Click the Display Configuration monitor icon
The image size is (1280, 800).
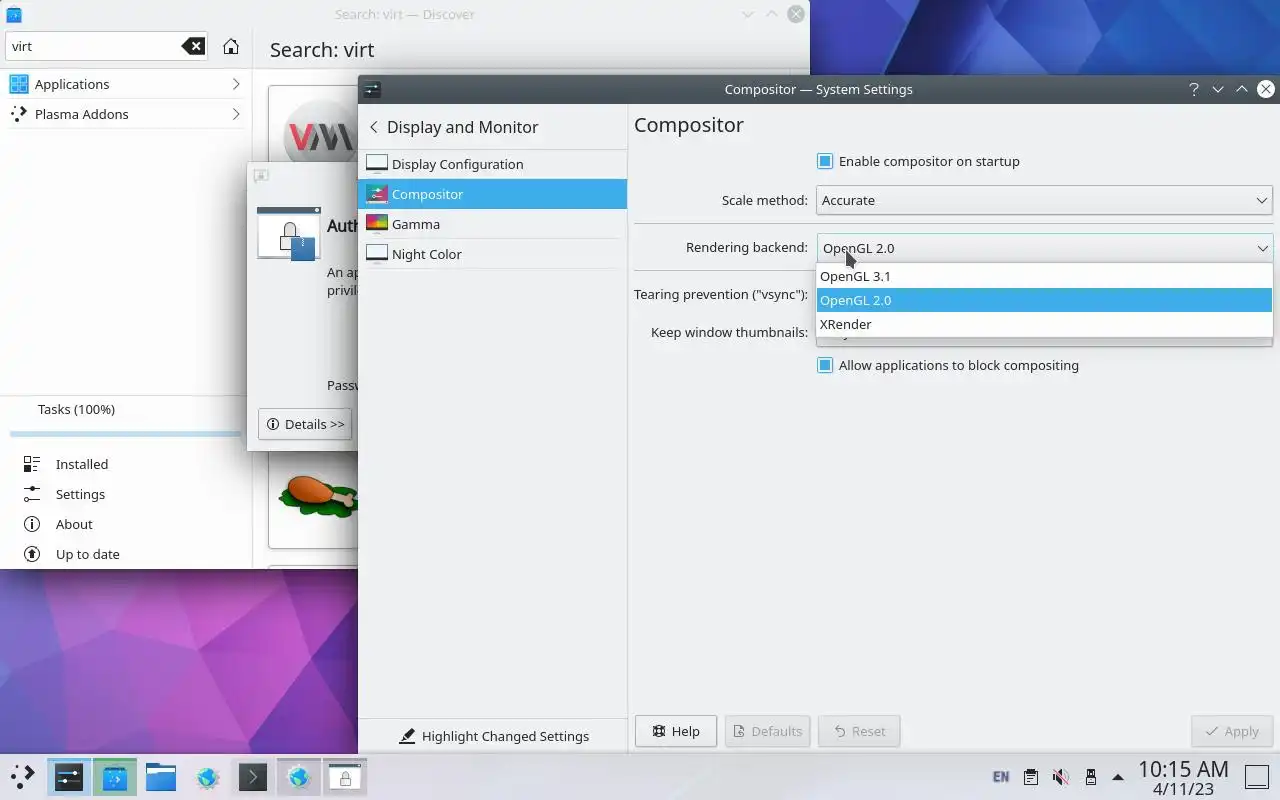[x=377, y=164]
